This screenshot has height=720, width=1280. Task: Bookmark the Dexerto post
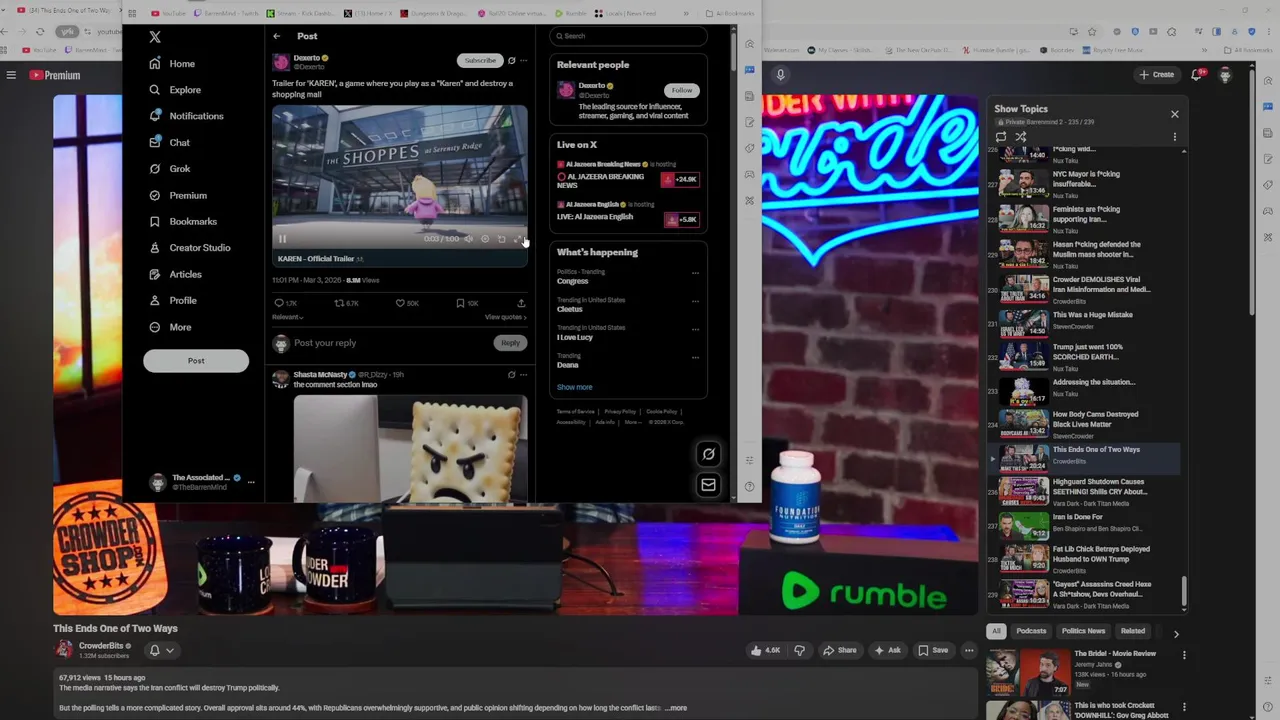click(x=467, y=303)
